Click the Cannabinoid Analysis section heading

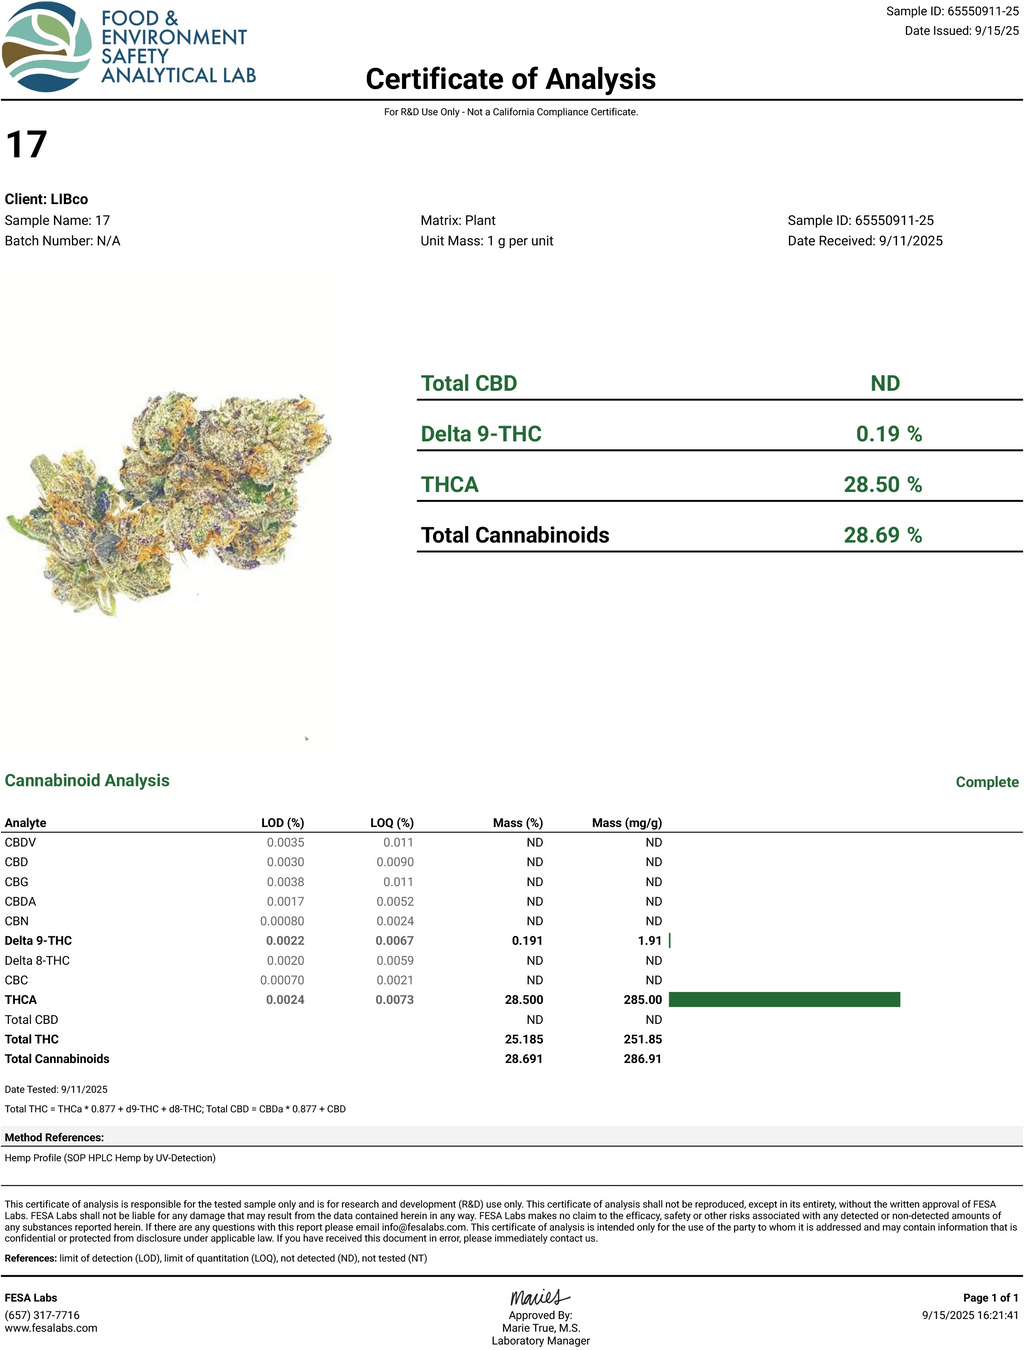[87, 781]
